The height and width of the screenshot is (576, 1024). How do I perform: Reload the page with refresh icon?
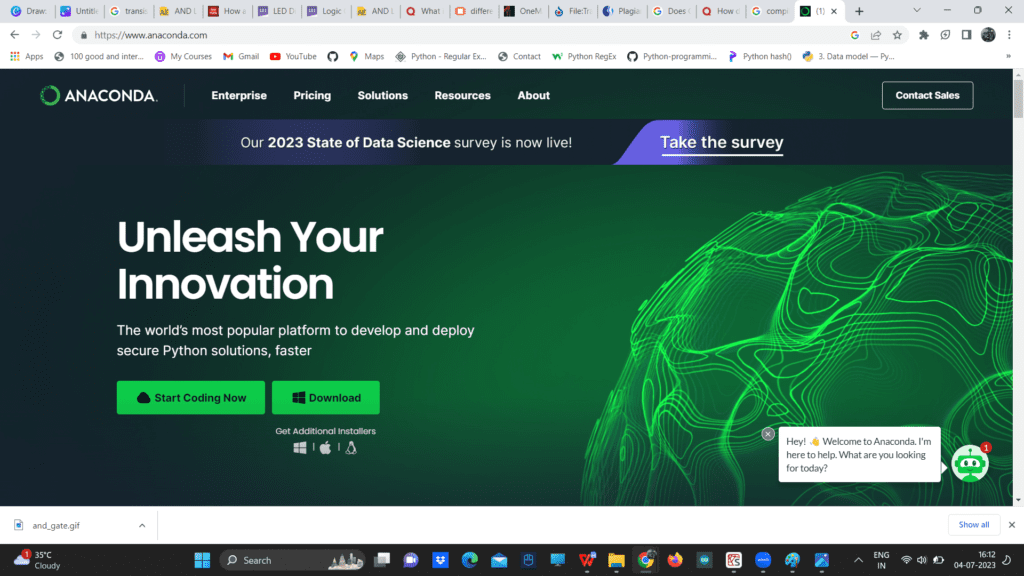pos(57,35)
